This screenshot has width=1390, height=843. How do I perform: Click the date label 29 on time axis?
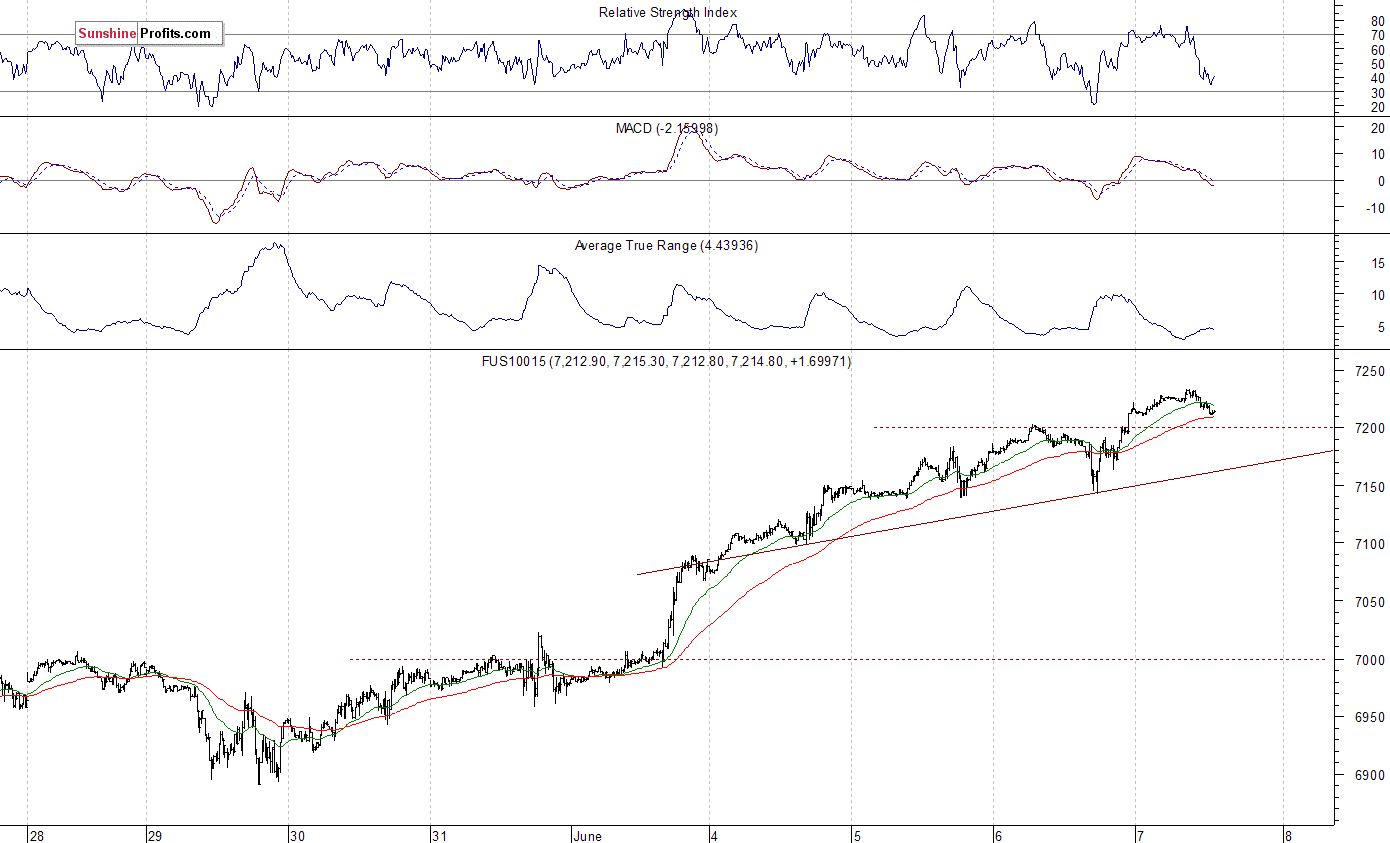[x=154, y=835]
